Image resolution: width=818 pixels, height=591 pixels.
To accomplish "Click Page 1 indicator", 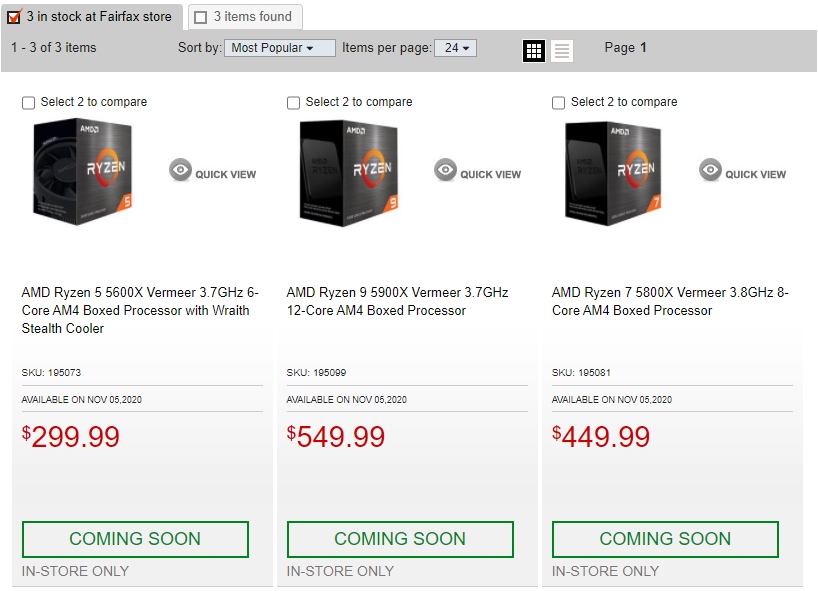I will 625,47.
